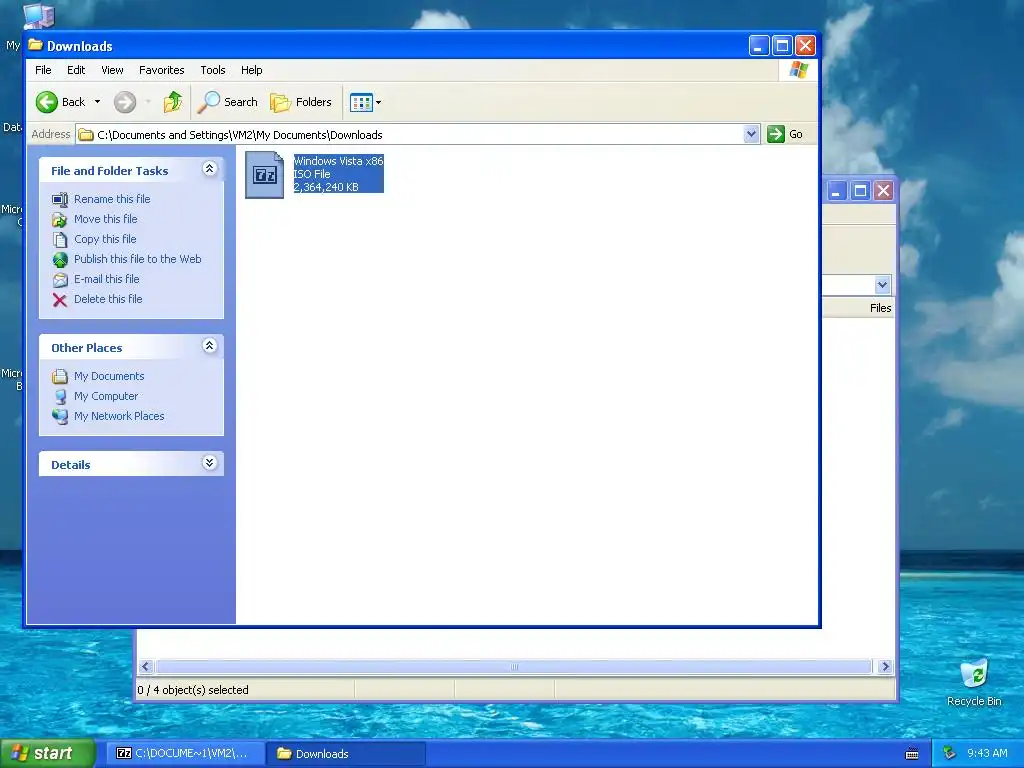Go up one folder level icon
Image resolution: width=1024 pixels, height=768 pixels.
point(172,102)
